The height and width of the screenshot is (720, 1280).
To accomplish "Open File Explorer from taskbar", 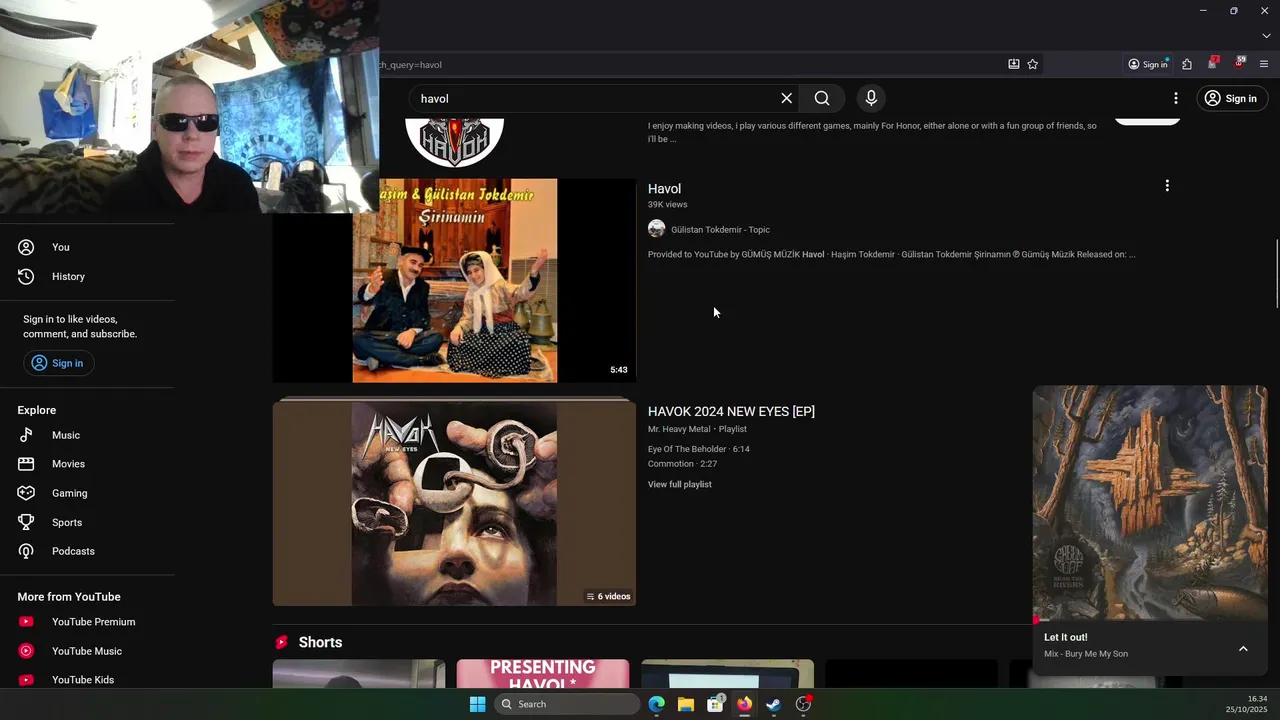I will pyautogui.click(x=686, y=704).
